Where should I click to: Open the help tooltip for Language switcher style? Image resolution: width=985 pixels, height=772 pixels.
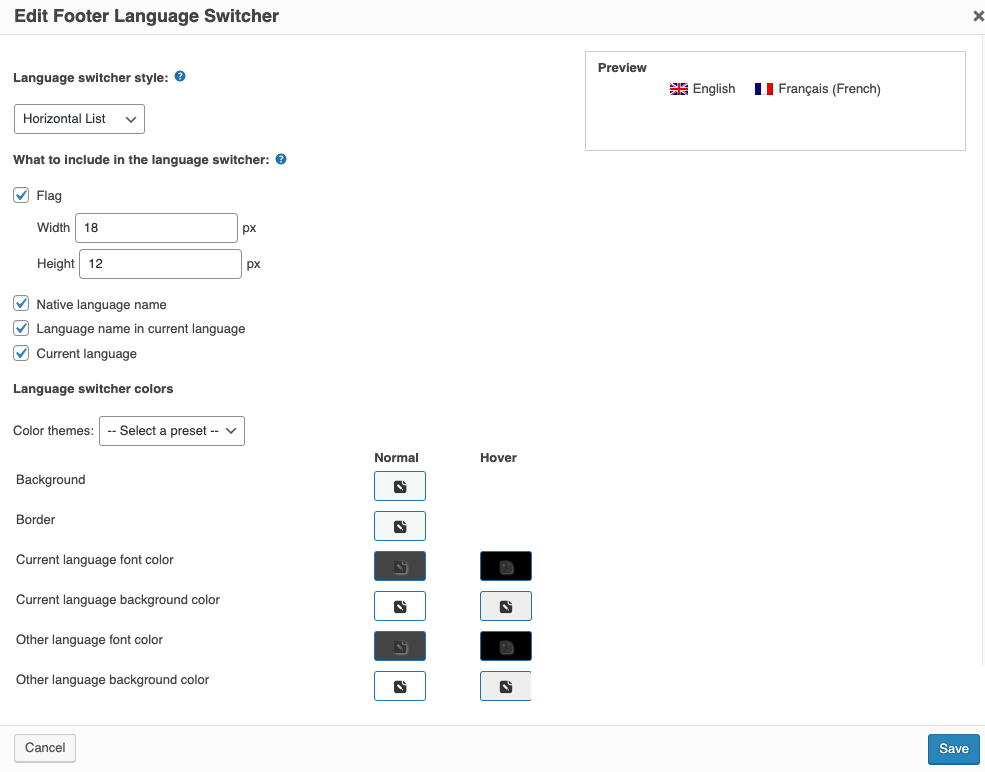(x=179, y=76)
